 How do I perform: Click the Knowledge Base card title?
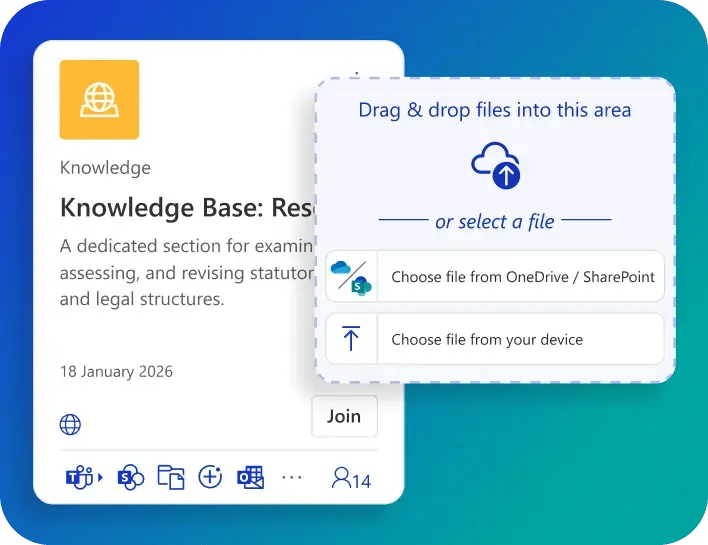[x=187, y=208]
